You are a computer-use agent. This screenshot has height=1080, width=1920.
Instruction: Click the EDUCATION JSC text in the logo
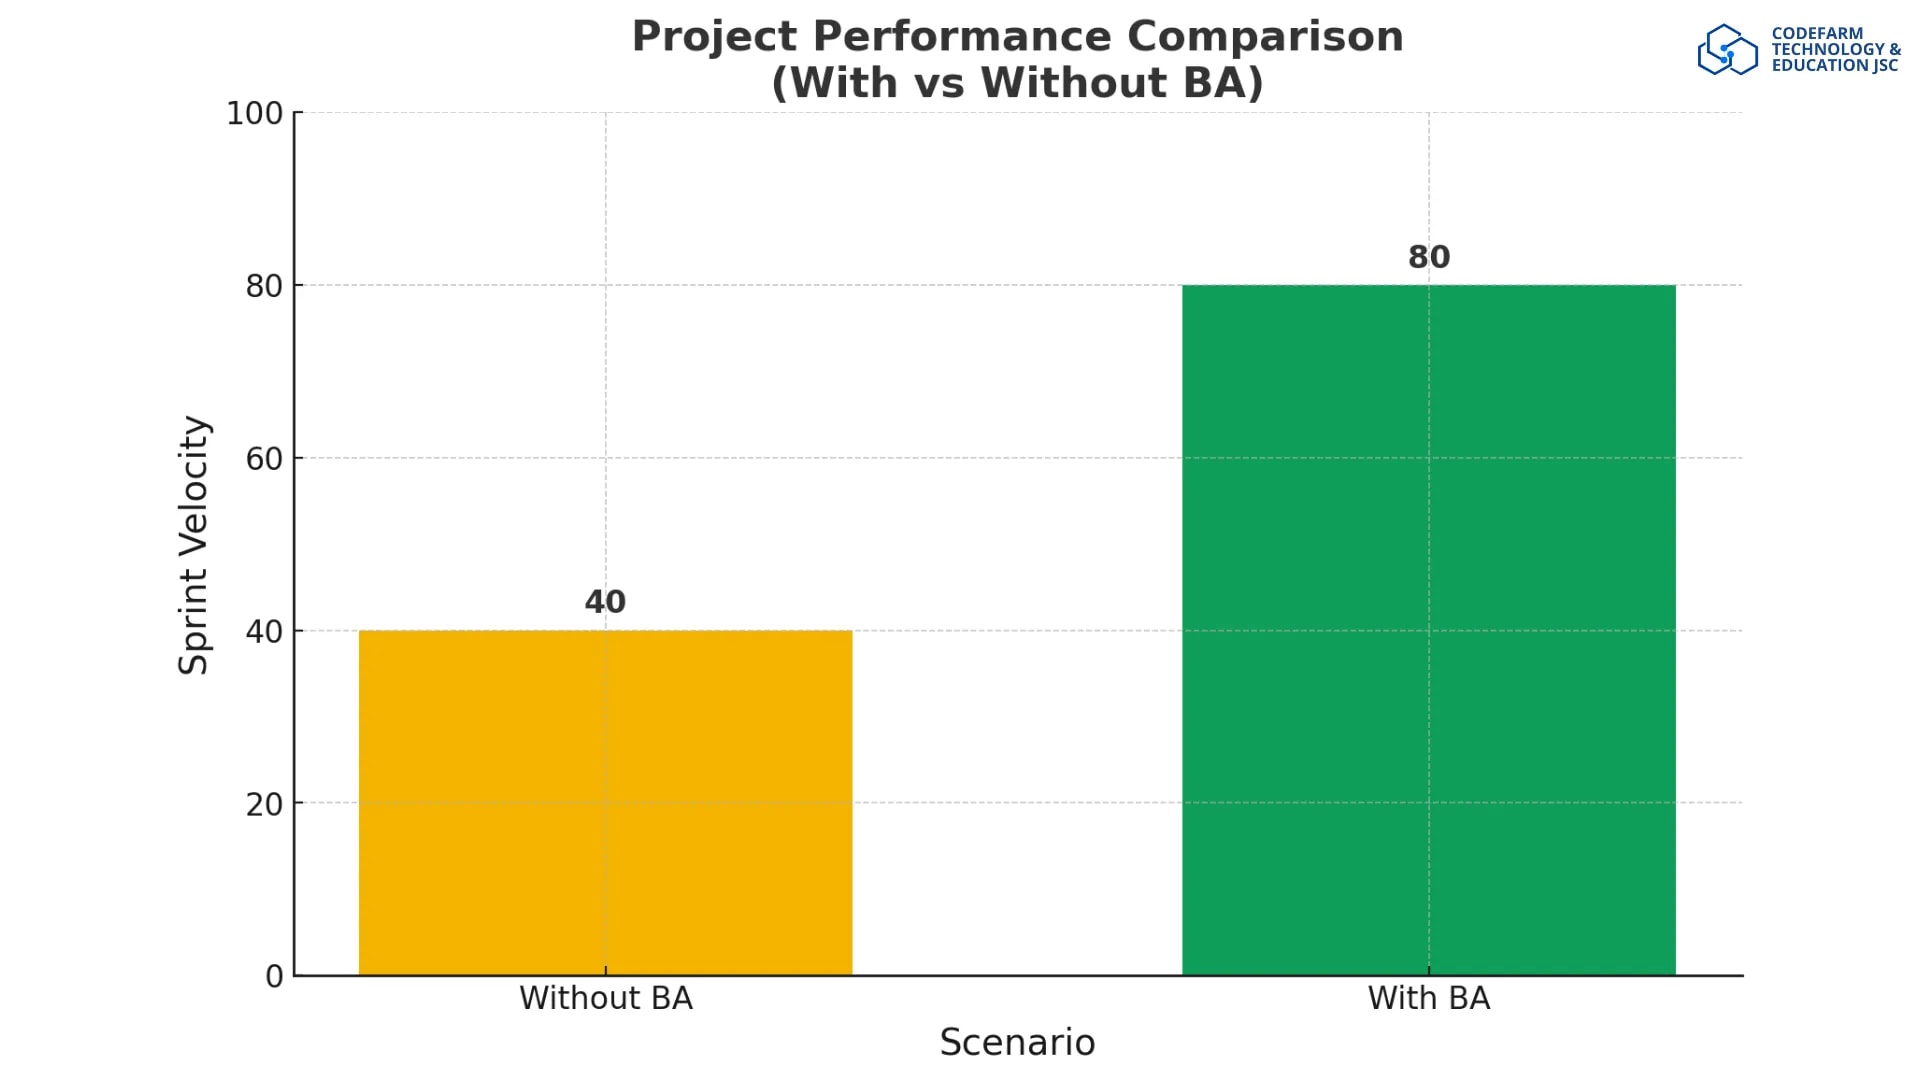(x=1834, y=66)
